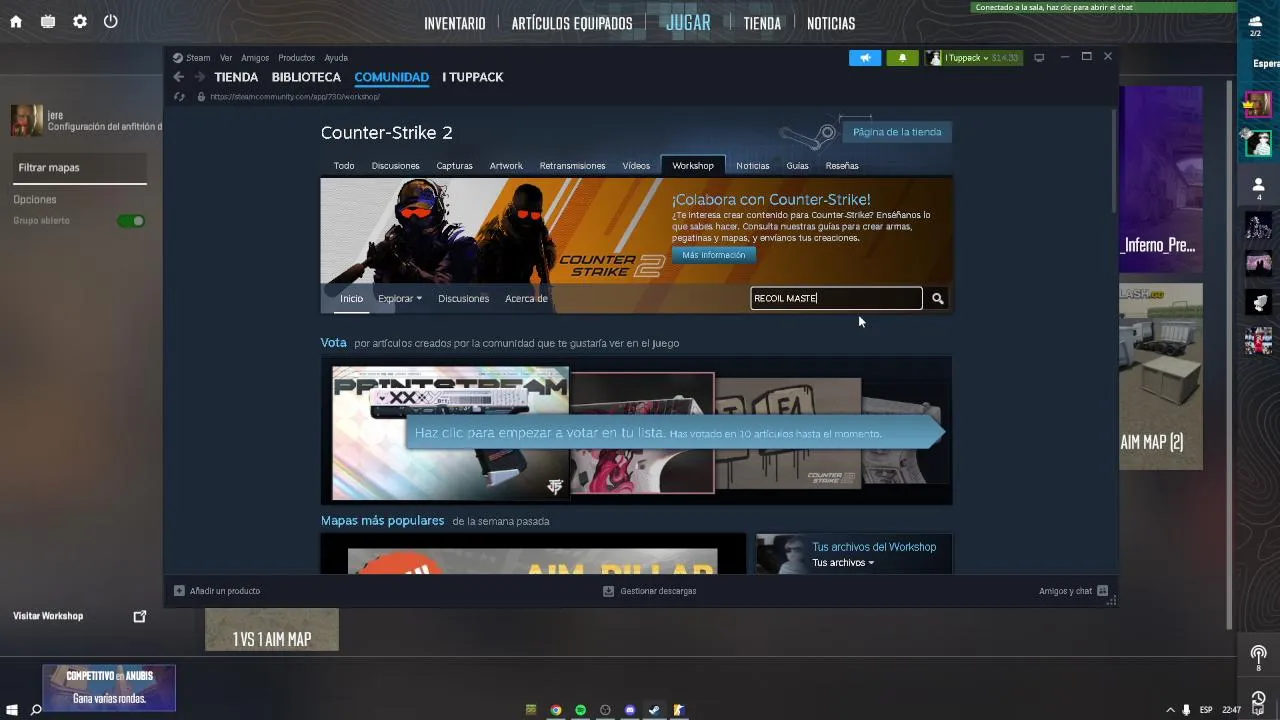Click the Windows Start button

coord(12,710)
